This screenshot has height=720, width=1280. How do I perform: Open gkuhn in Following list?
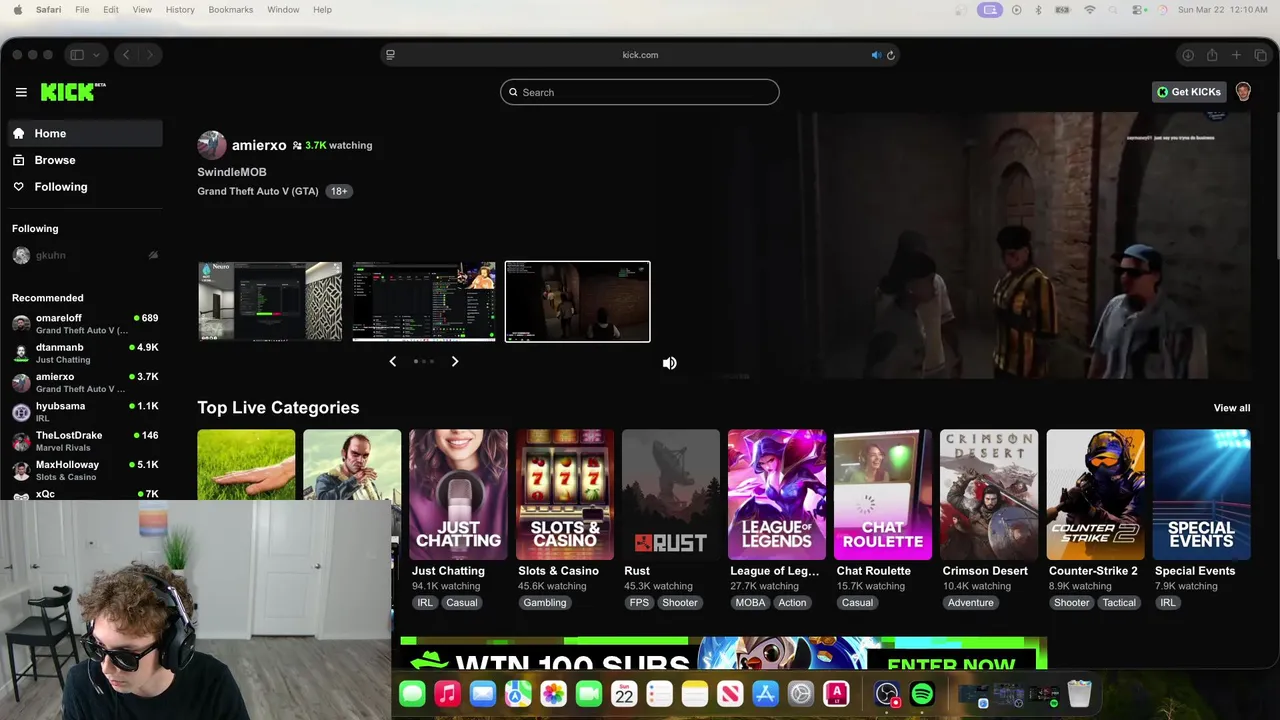click(85, 255)
